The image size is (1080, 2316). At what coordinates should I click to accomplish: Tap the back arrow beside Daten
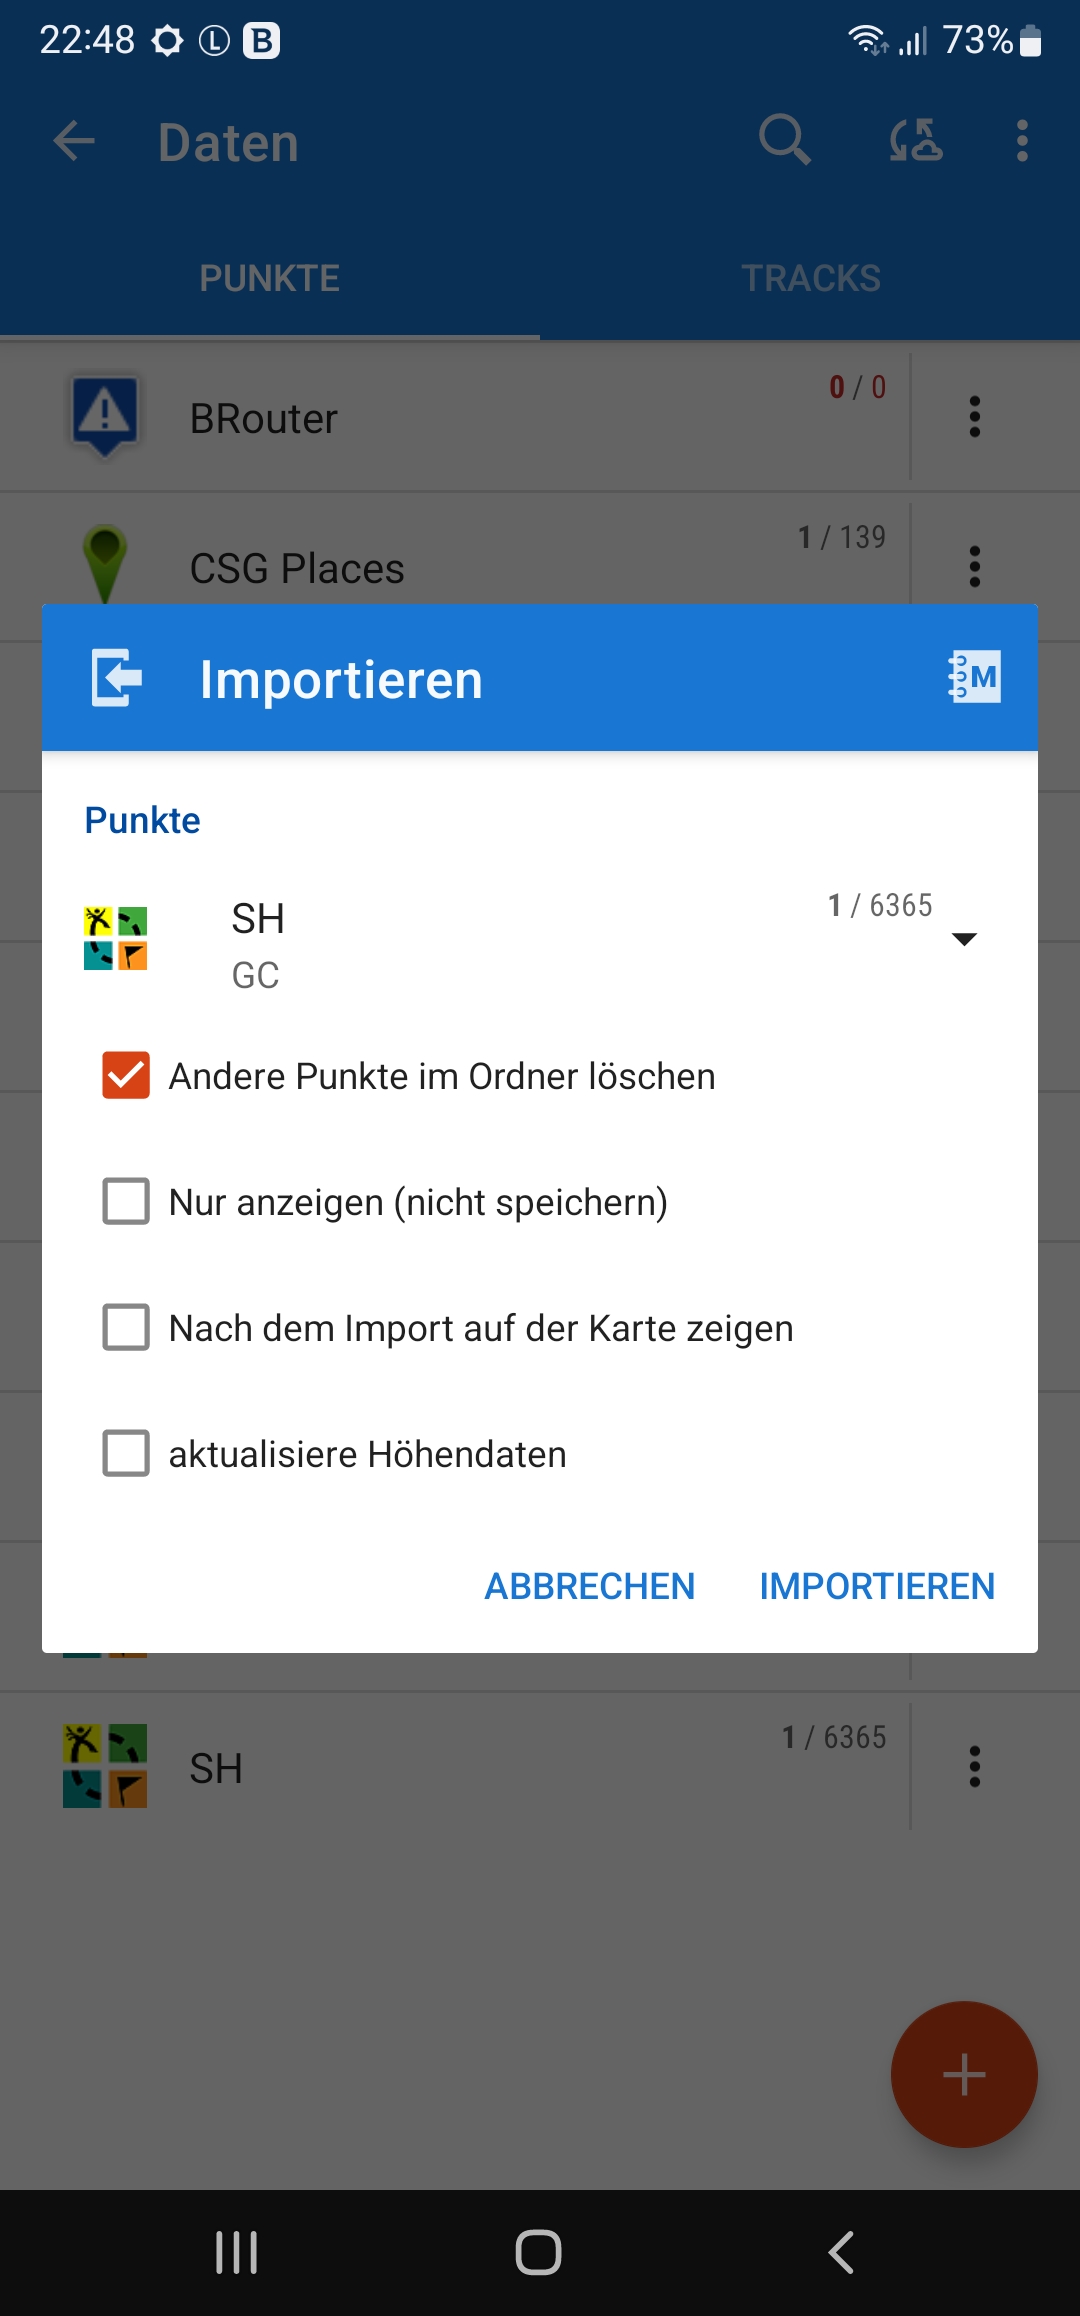(74, 141)
